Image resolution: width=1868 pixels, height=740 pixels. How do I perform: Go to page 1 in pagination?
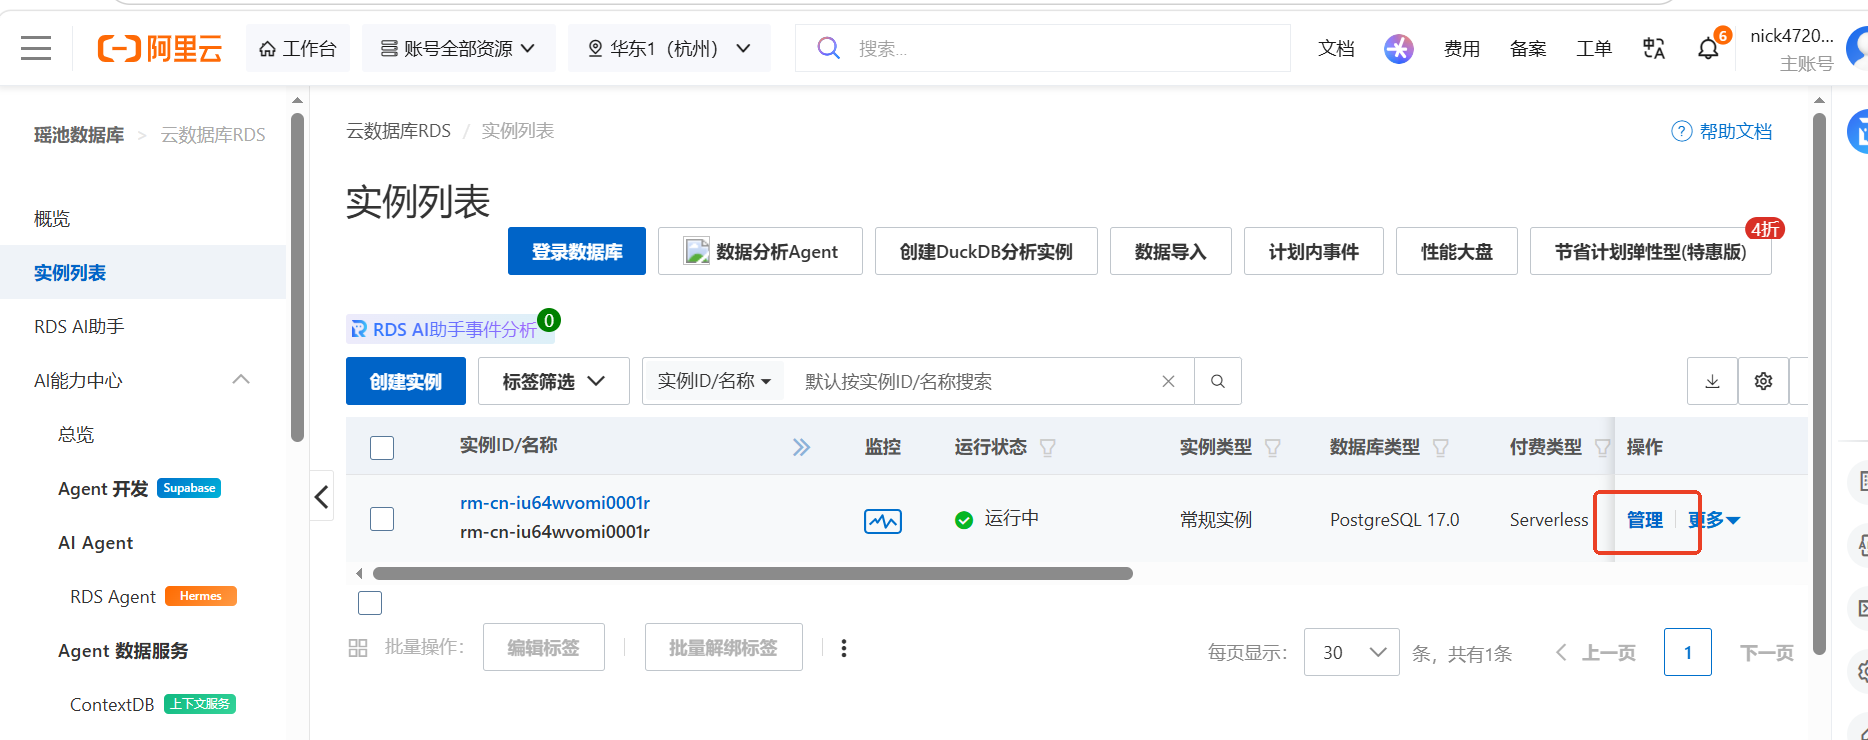[1688, 652]
